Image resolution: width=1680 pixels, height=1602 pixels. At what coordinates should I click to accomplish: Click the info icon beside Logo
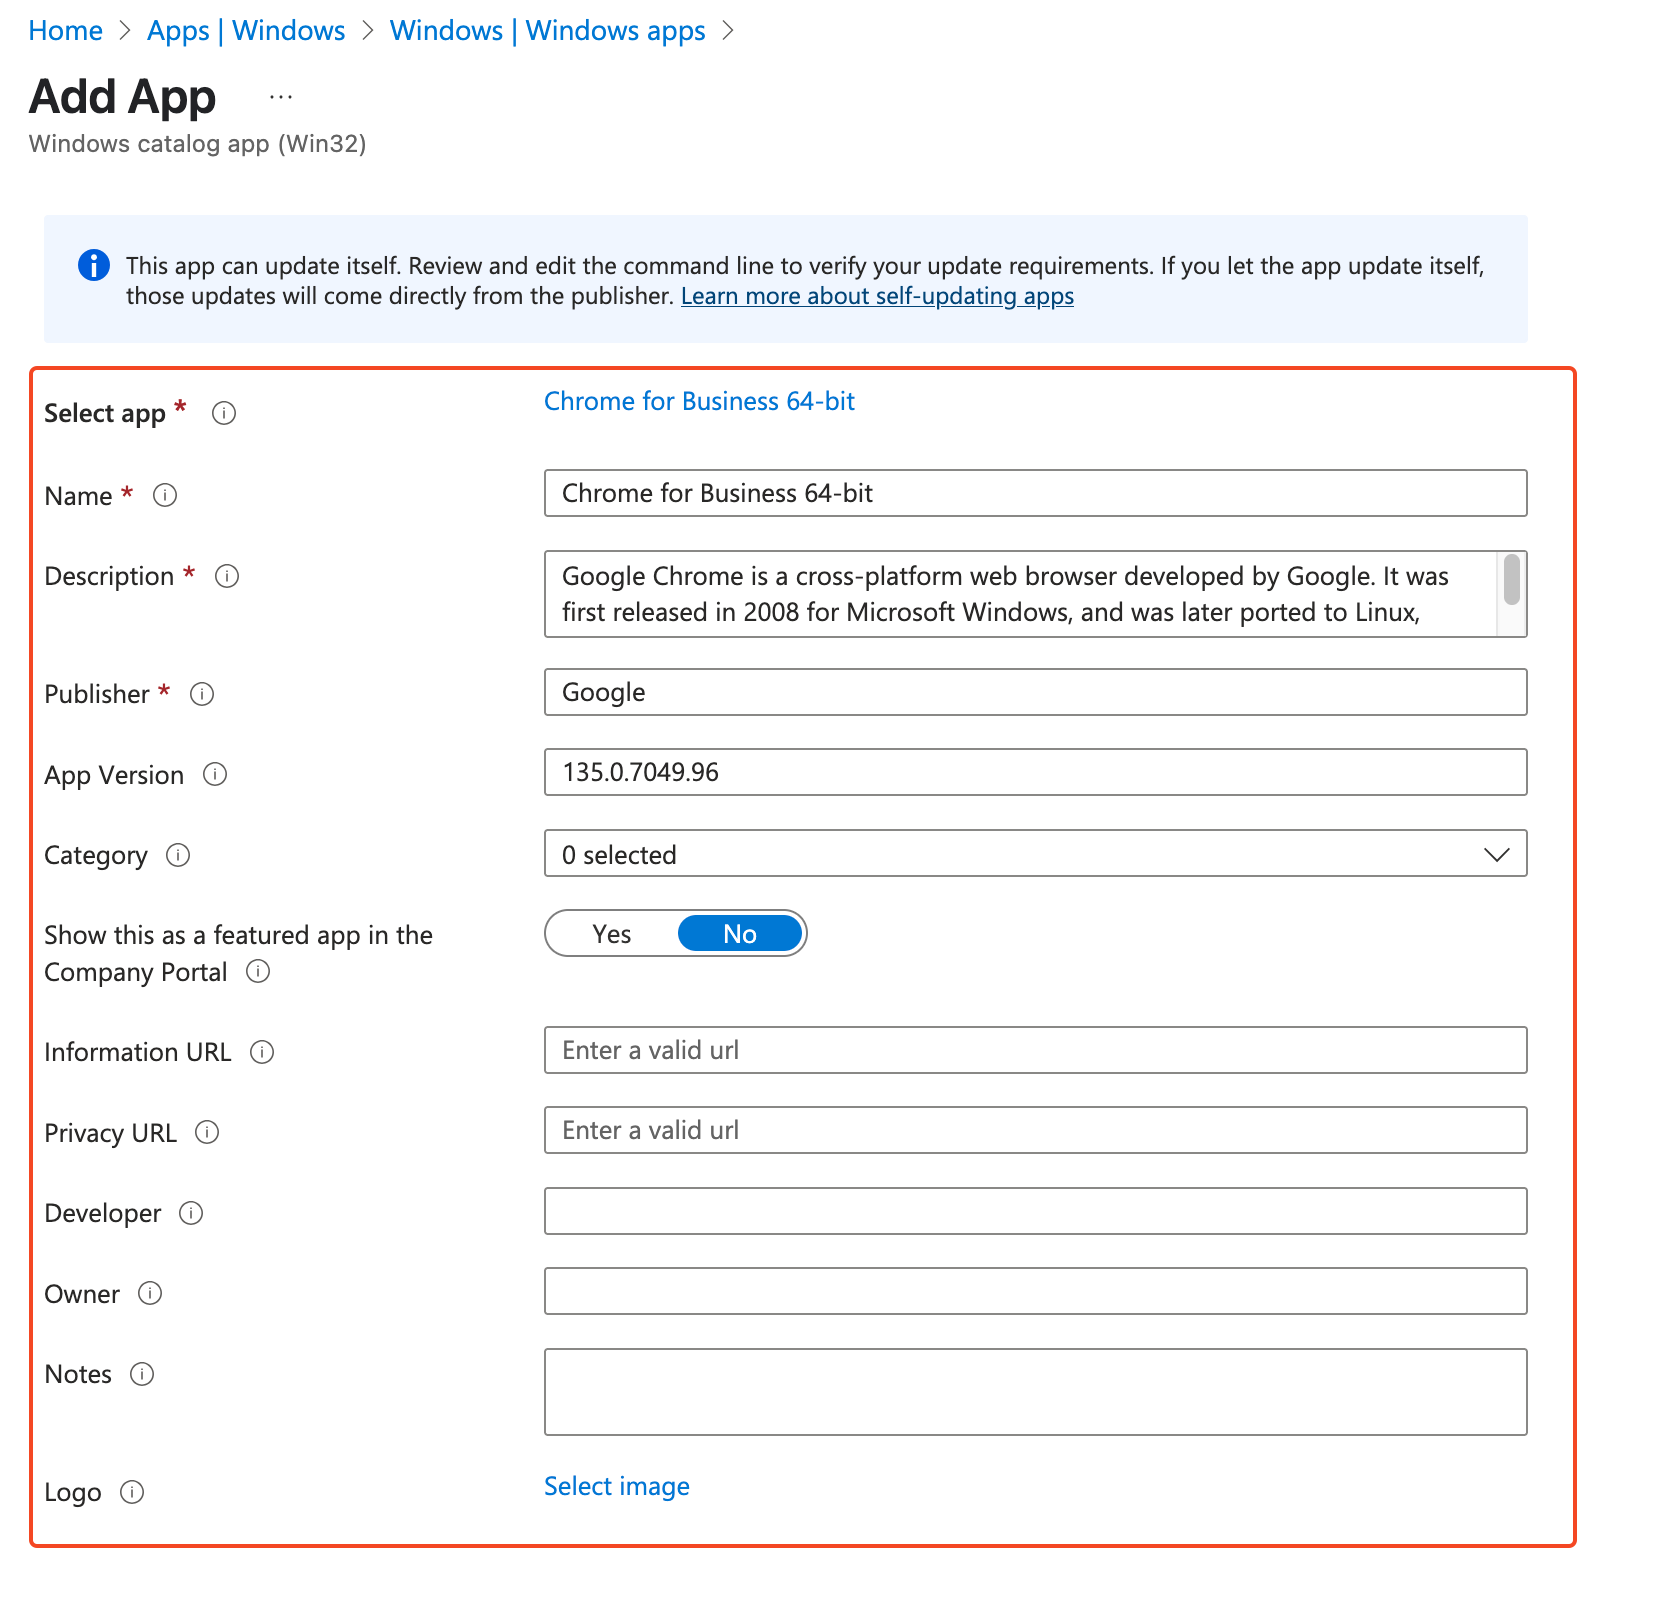point(132,1492)
